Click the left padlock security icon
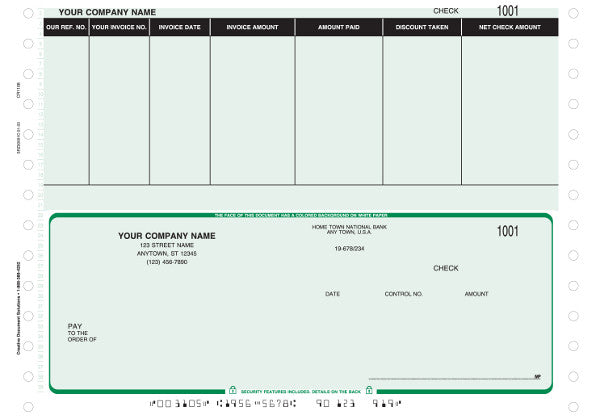The image size is (600, 419). pyautogui.click(x=232, y=390)
